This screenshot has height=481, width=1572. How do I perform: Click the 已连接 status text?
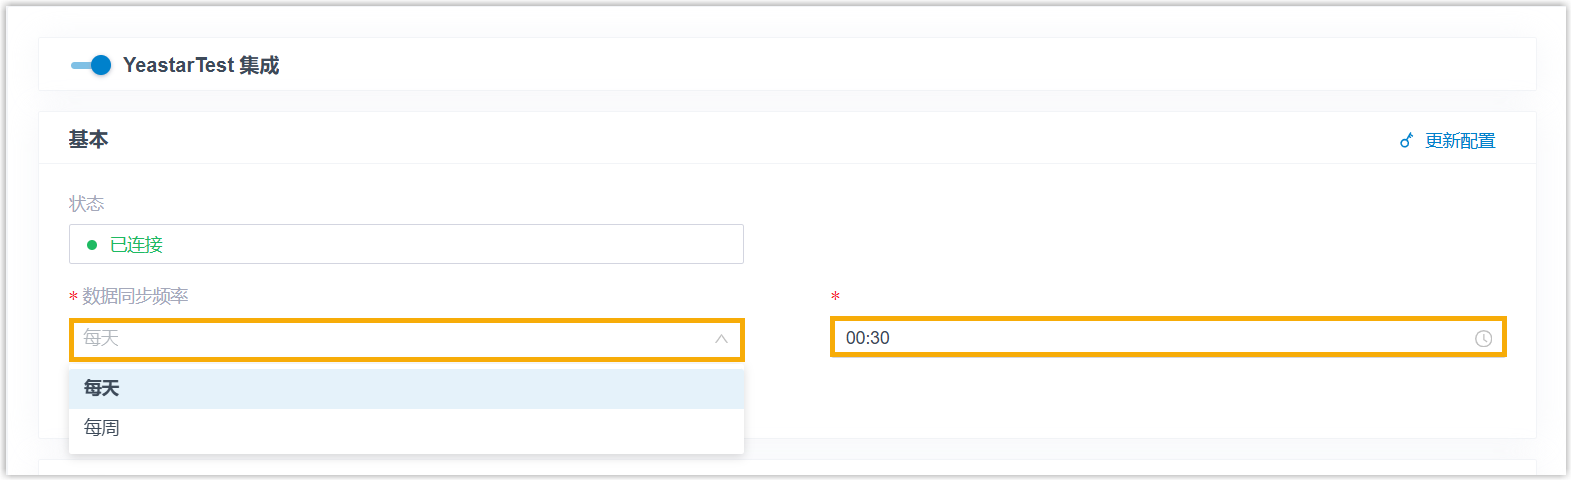(x=136, y=245)
